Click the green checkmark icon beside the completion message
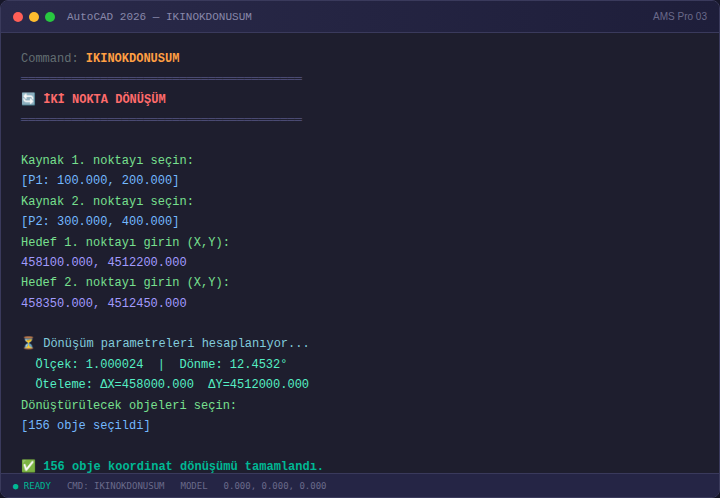The width and height of the screenshot is (720, 498). coord(28,466)
